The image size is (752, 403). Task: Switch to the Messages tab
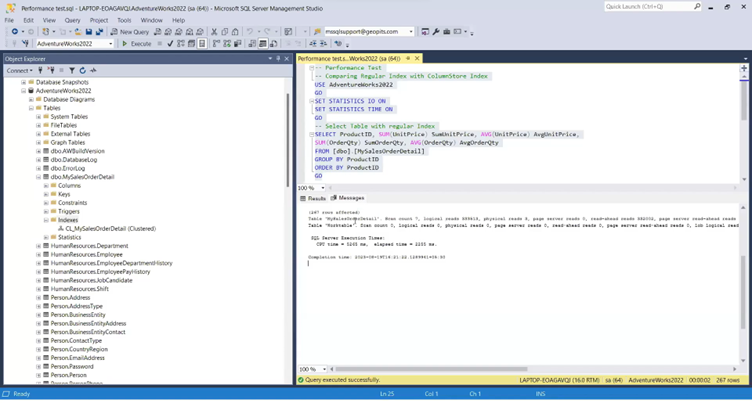click(x=348, y=198)
